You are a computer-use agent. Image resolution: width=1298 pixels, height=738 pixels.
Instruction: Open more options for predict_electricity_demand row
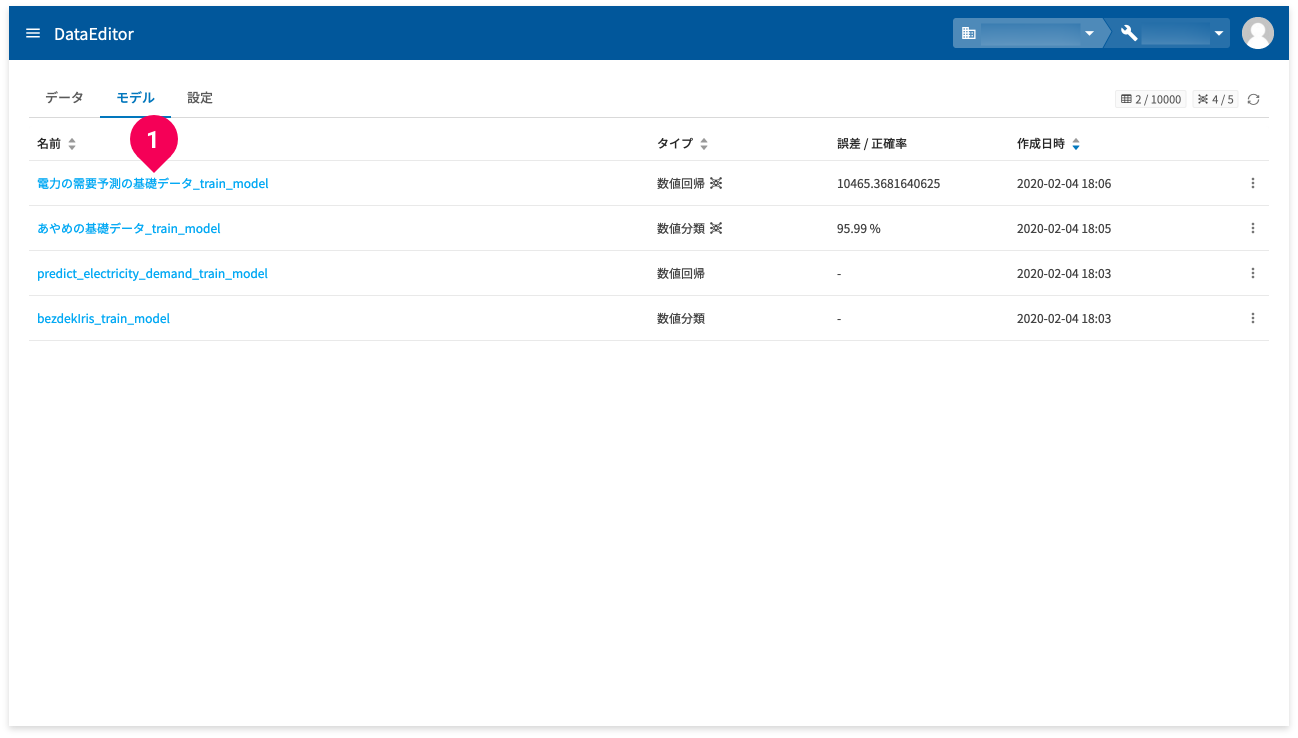click(x=1252, y=274)
